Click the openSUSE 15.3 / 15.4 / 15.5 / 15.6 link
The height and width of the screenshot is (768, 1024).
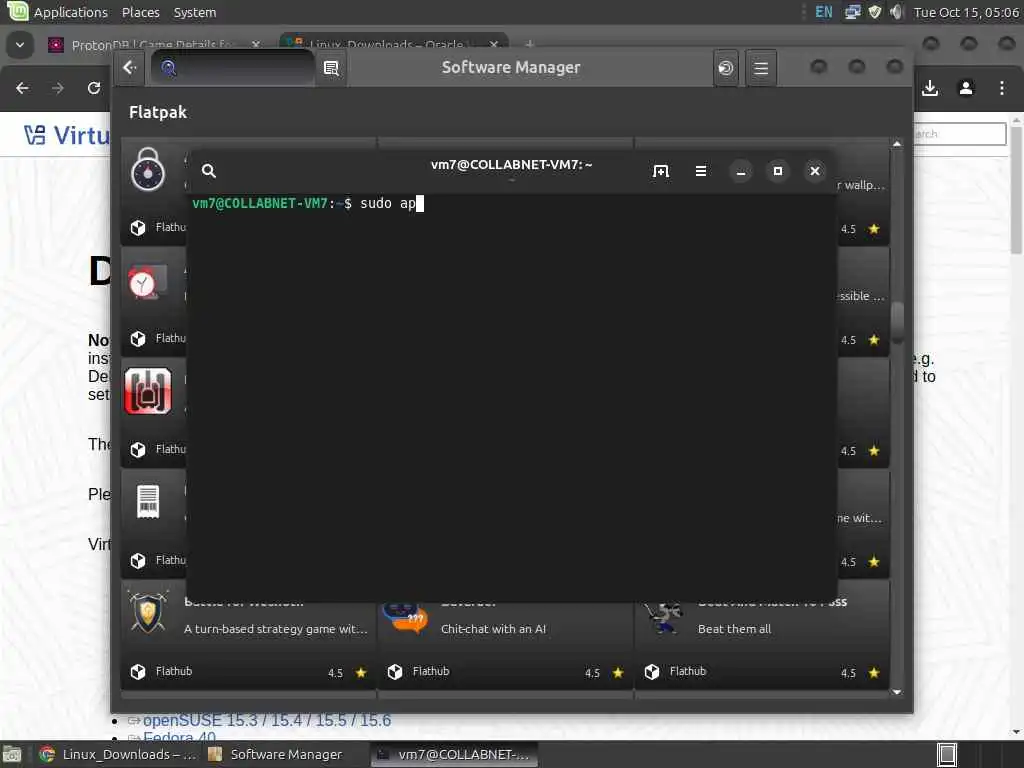(x=266, y=720)
